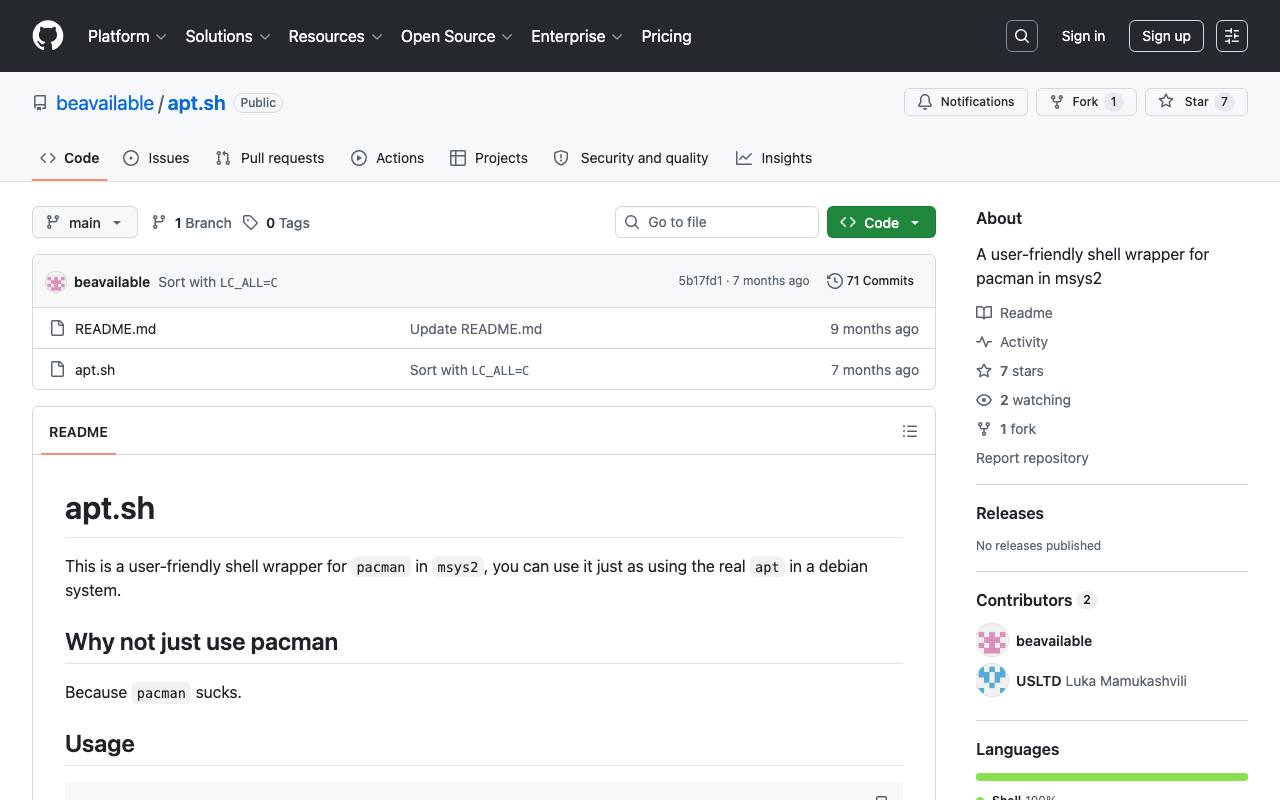Open the apt.sh row's commit message link
The height and width of the screenshot is (800, 1280).
[469, 370]
